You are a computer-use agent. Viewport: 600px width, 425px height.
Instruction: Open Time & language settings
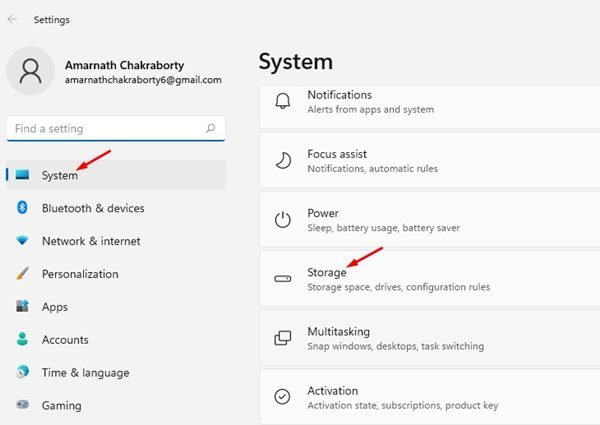[85, 373]
